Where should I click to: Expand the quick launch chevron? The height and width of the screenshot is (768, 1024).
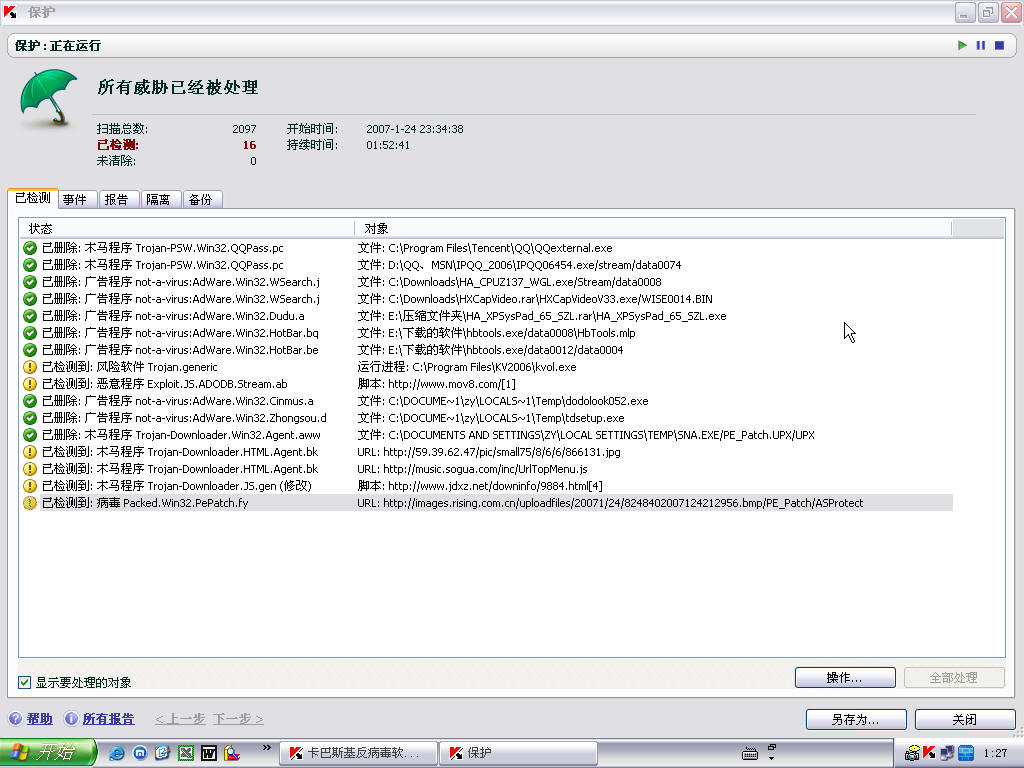(x=266, y=747)
